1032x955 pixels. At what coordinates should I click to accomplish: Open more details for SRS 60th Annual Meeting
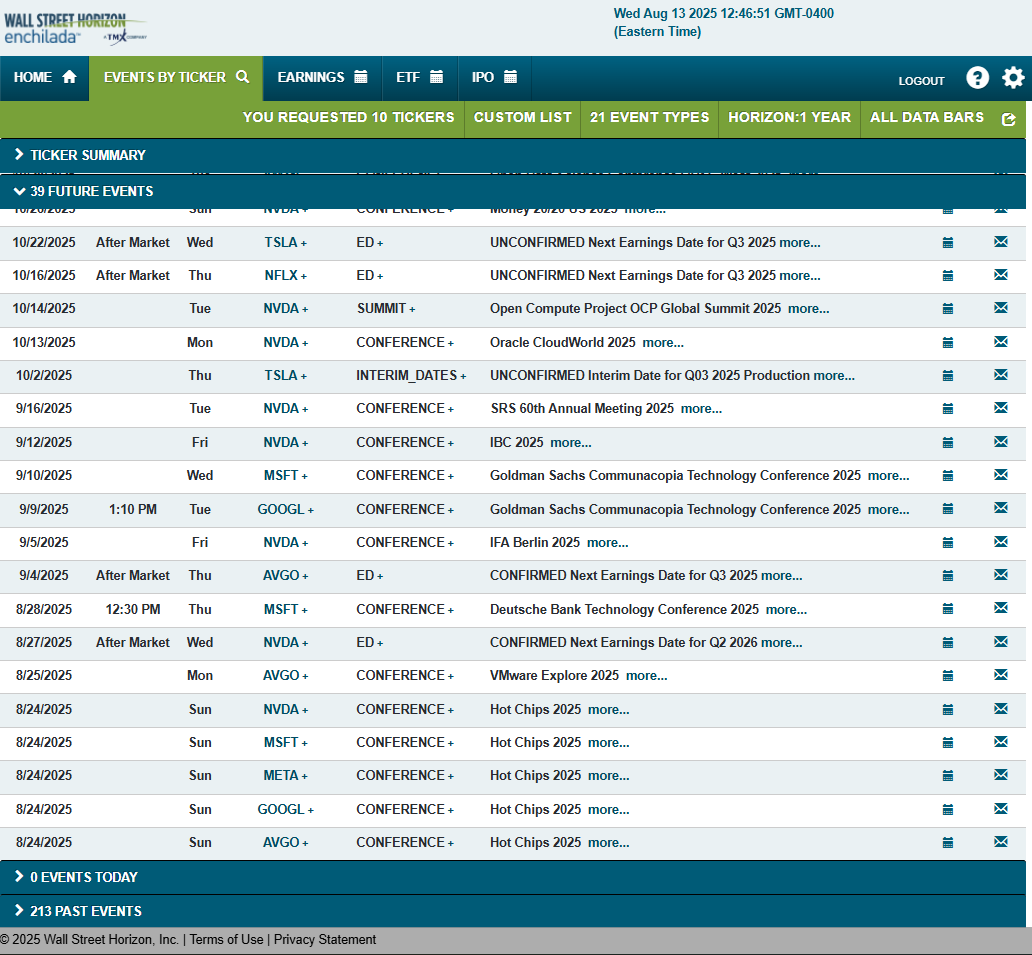701,409
